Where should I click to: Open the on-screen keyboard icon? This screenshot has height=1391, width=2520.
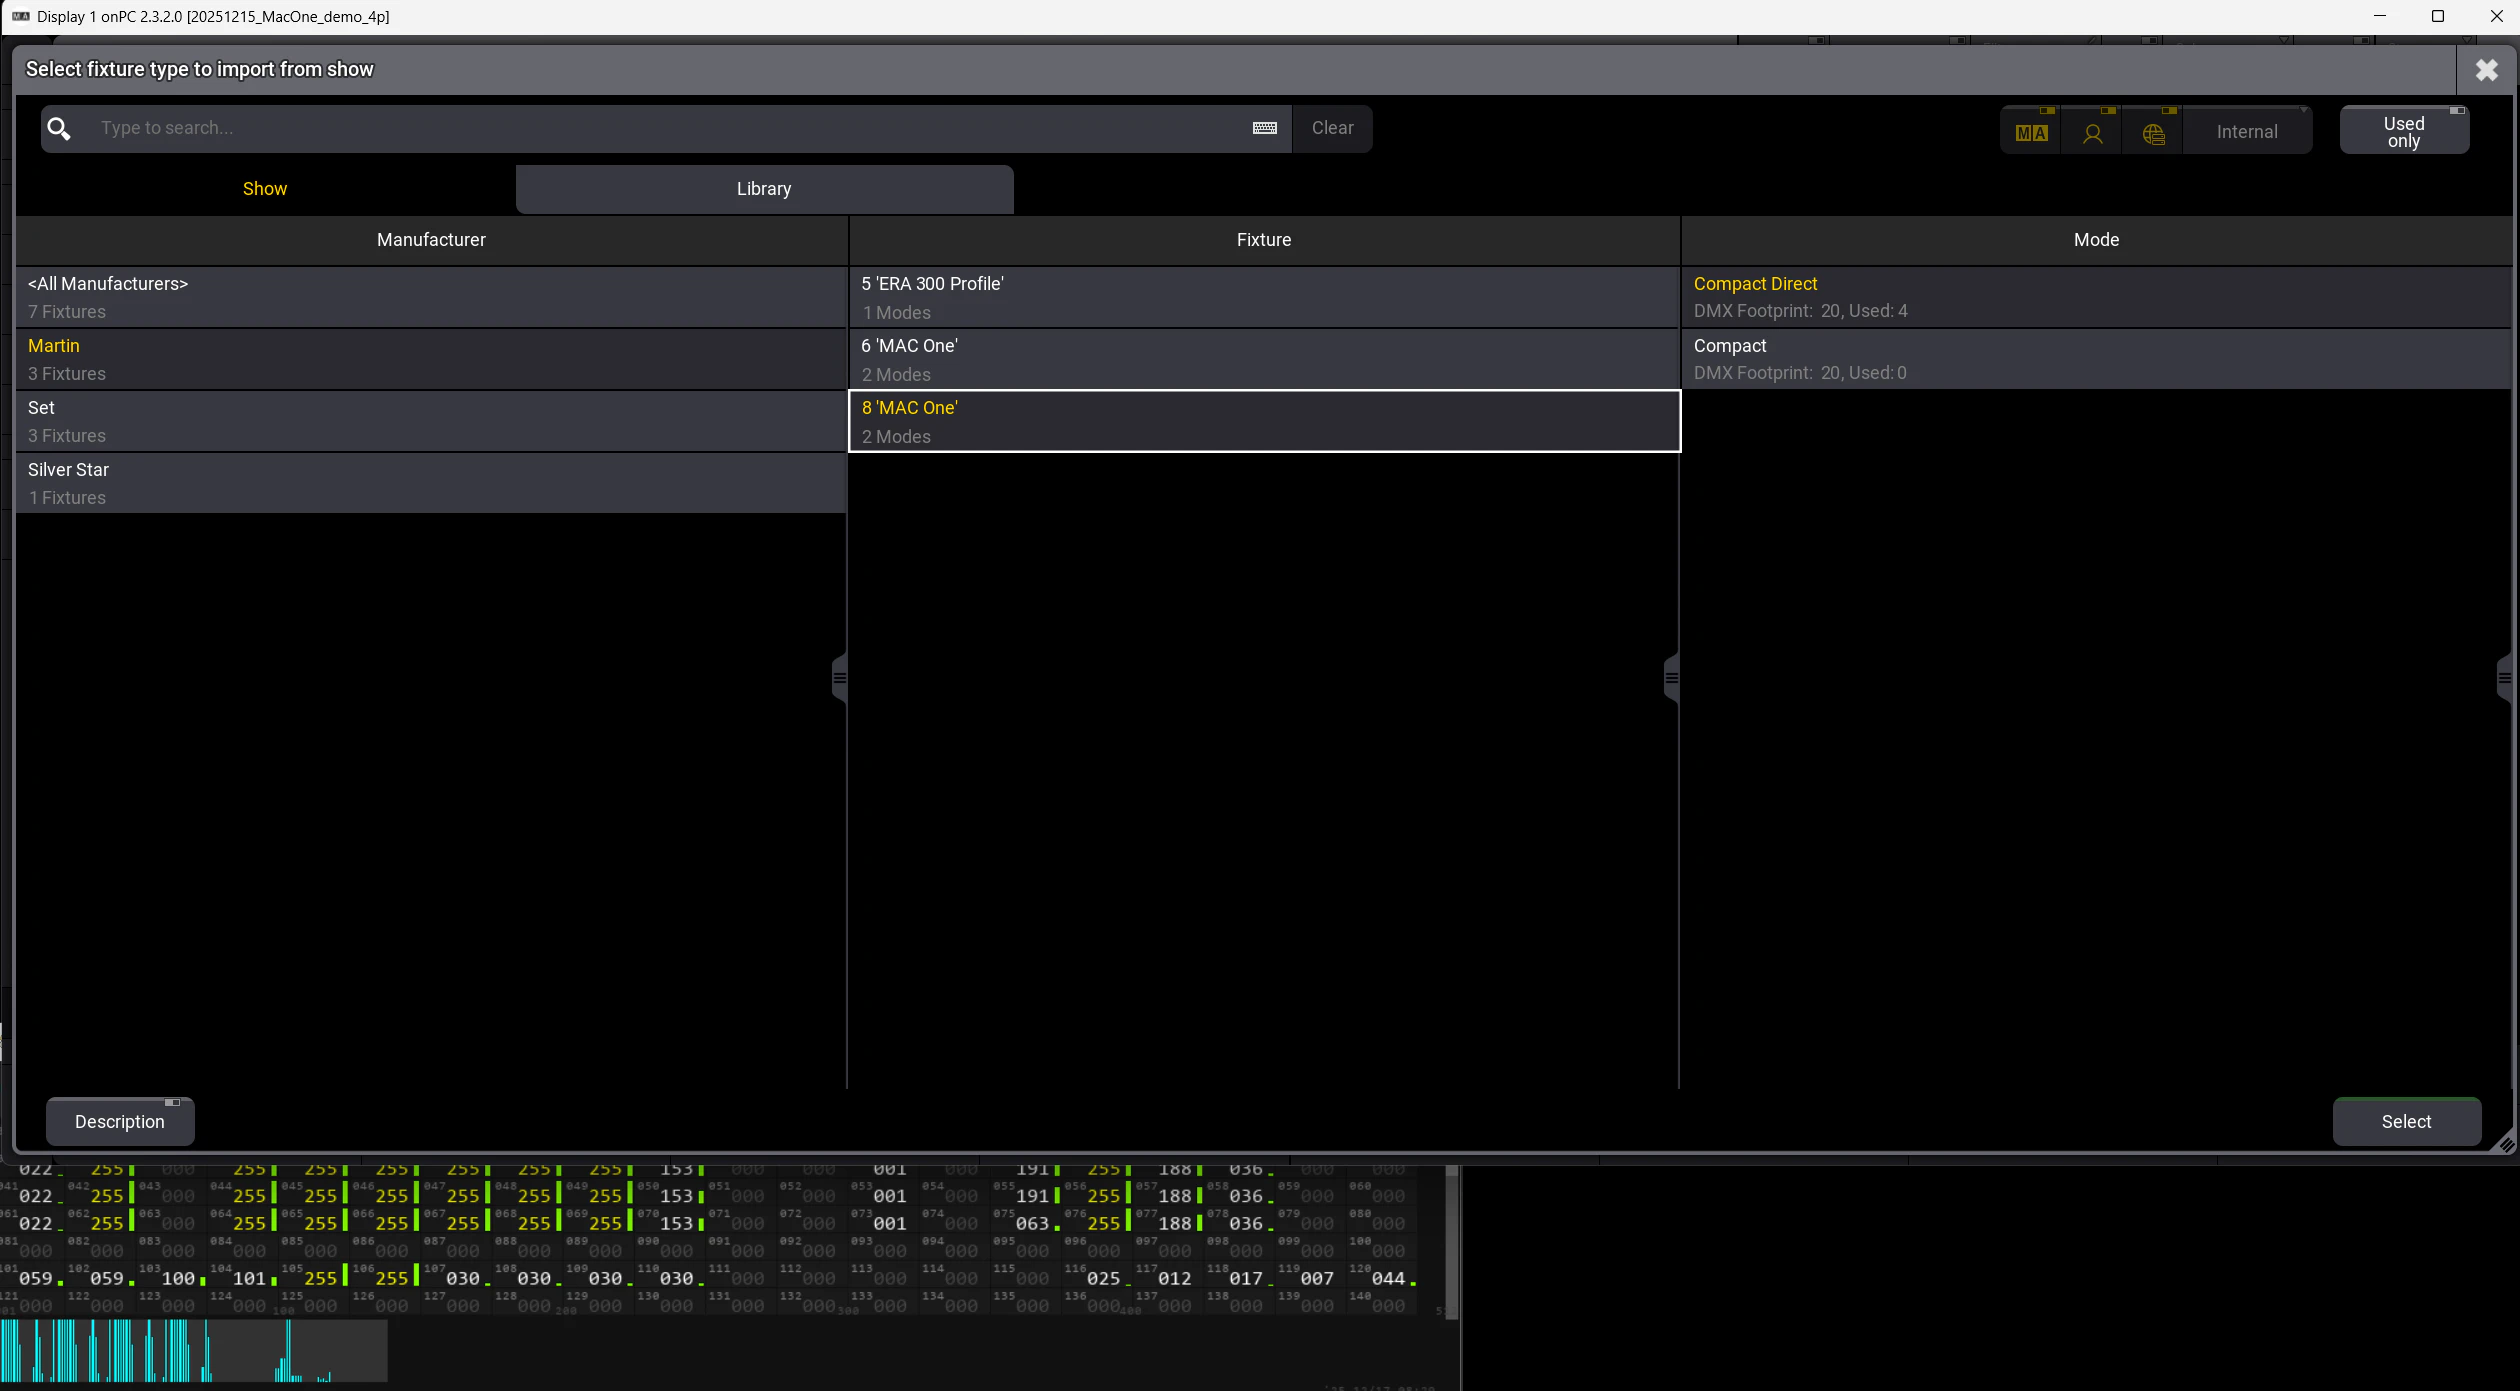pyautogui.click(x=1264, y=128)
